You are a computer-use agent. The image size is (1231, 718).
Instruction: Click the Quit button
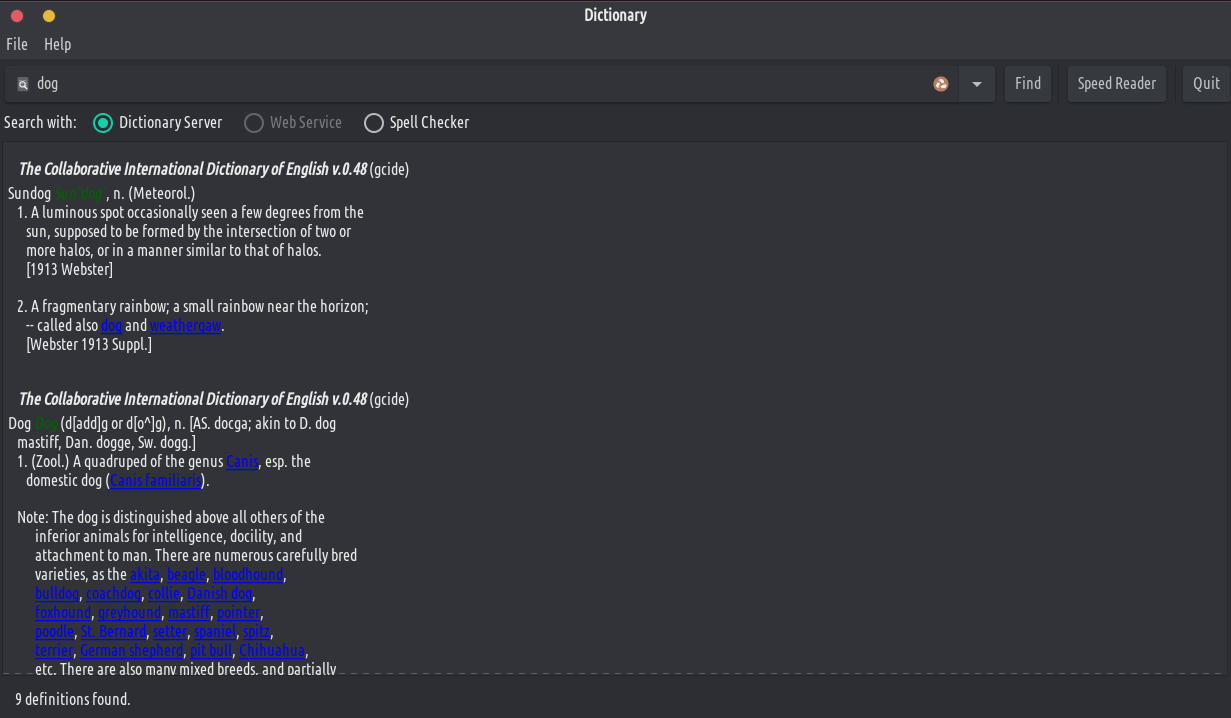click(1206, 84)
